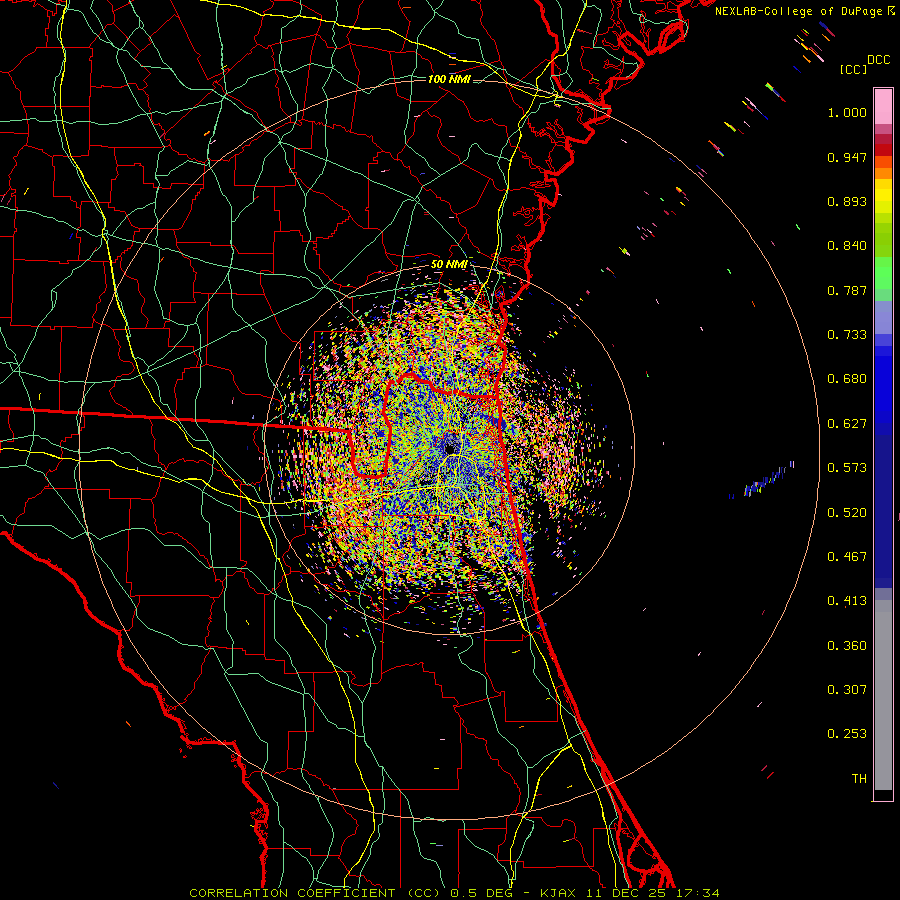This screenshot has width=900, height=900.
Task: Click the 0.947 legend value
Action: (x=847, y=157)
